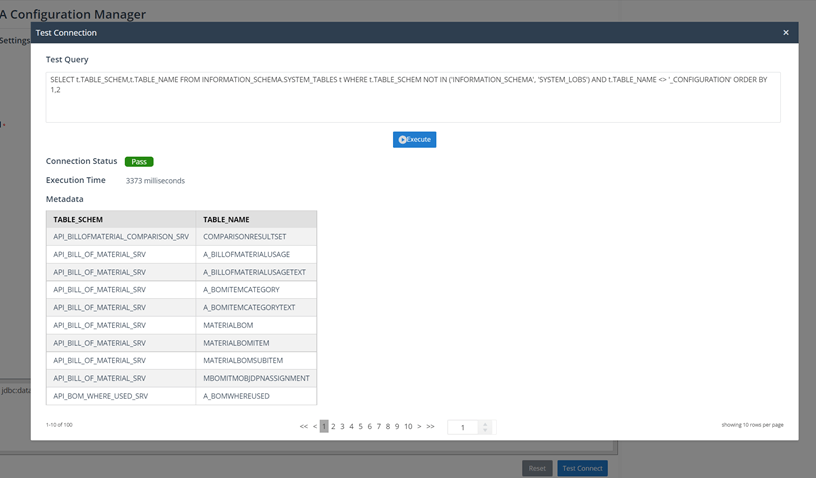
Task: Decrement page number with stepper down arrow
Action: coord(485,430)
